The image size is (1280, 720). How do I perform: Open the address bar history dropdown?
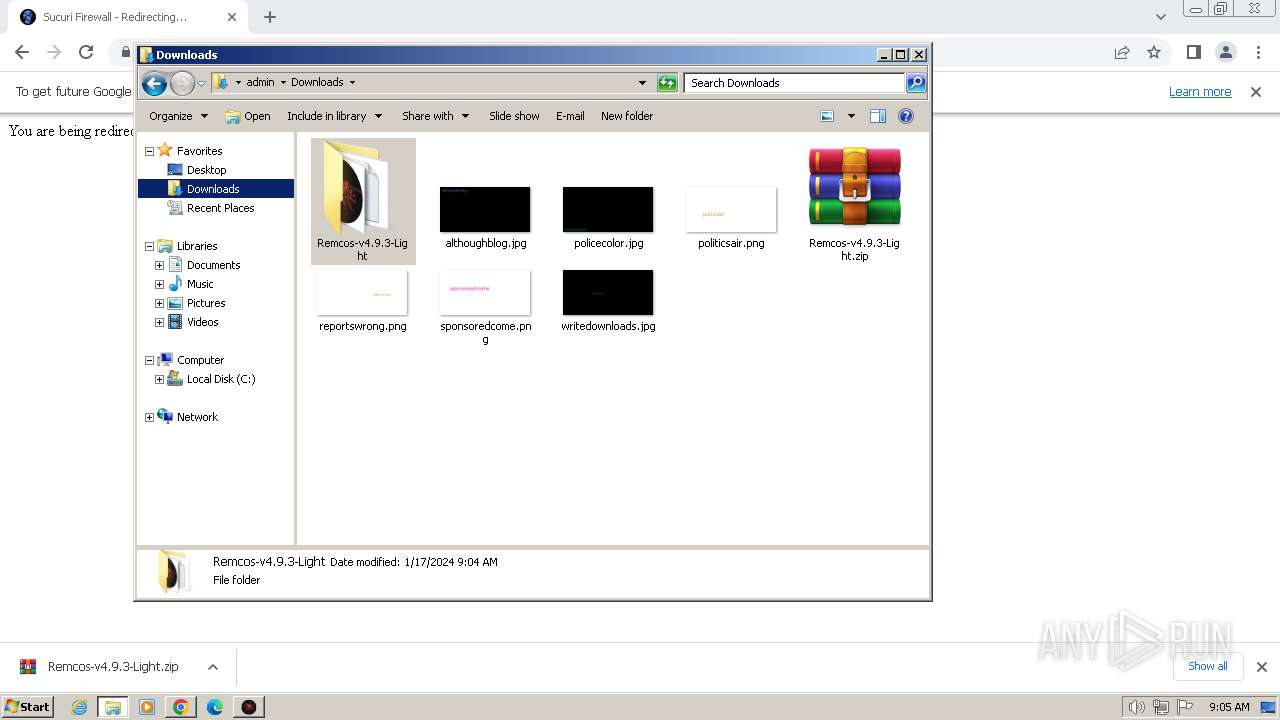pyautogui.click(x=642, y=83)
